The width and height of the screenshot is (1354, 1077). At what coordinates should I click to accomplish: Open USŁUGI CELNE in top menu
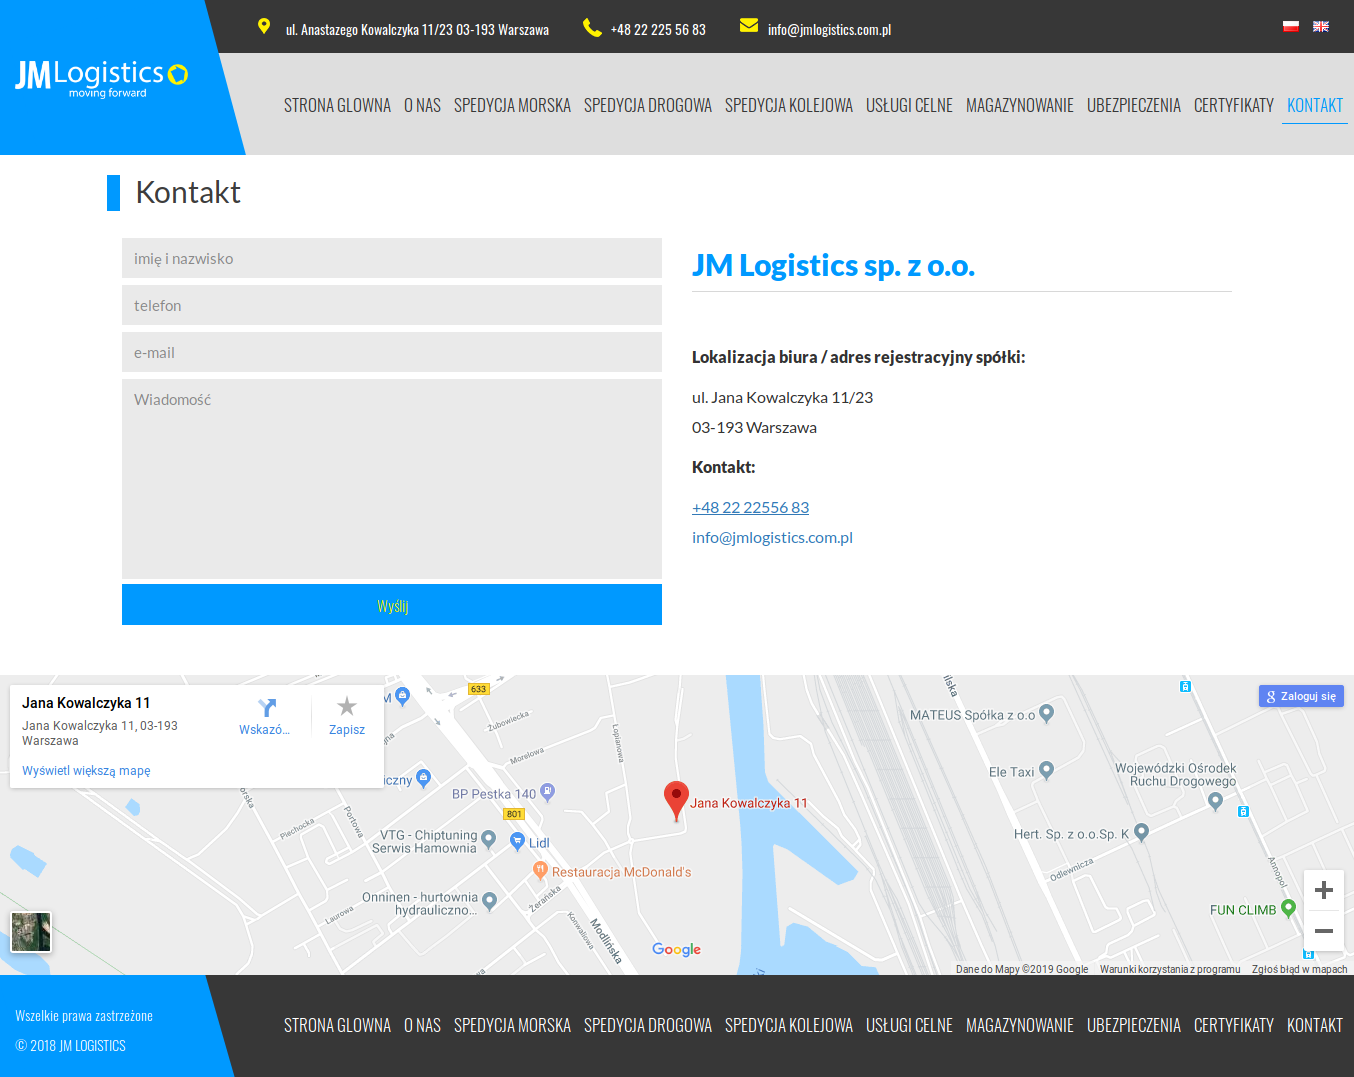[909, 105]
